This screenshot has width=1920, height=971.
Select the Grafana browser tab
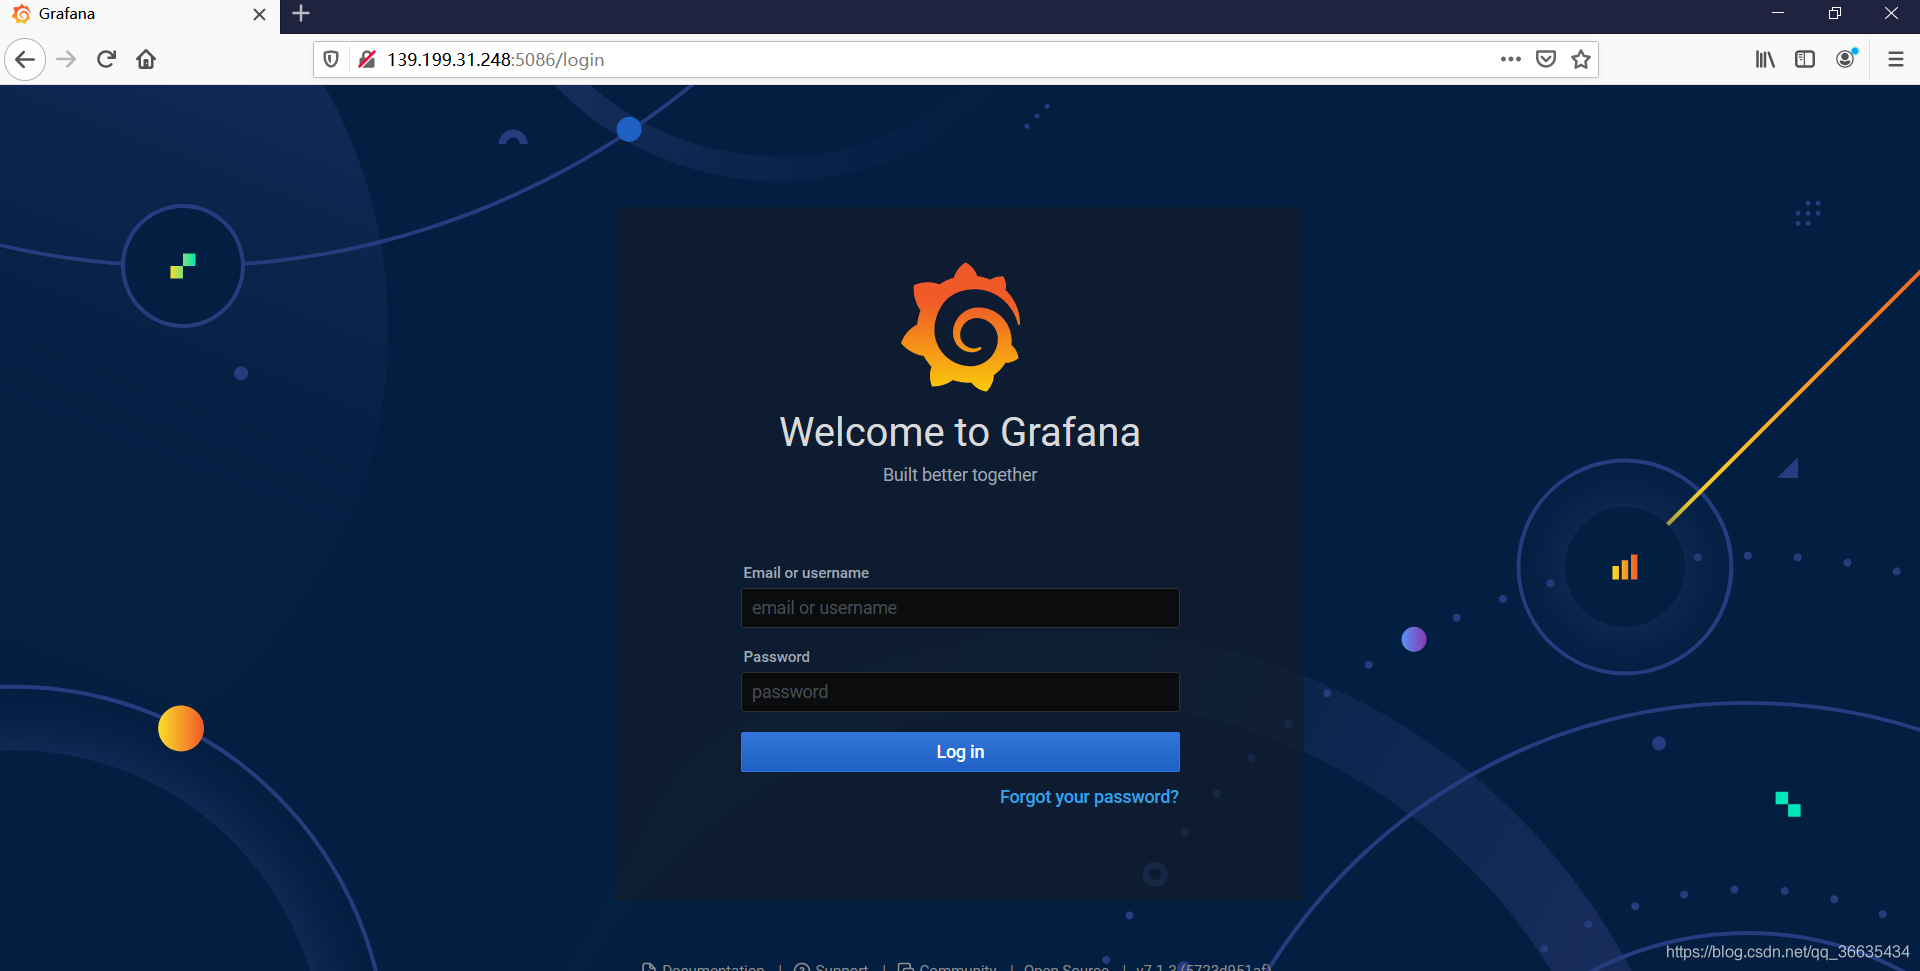(139, 14)
